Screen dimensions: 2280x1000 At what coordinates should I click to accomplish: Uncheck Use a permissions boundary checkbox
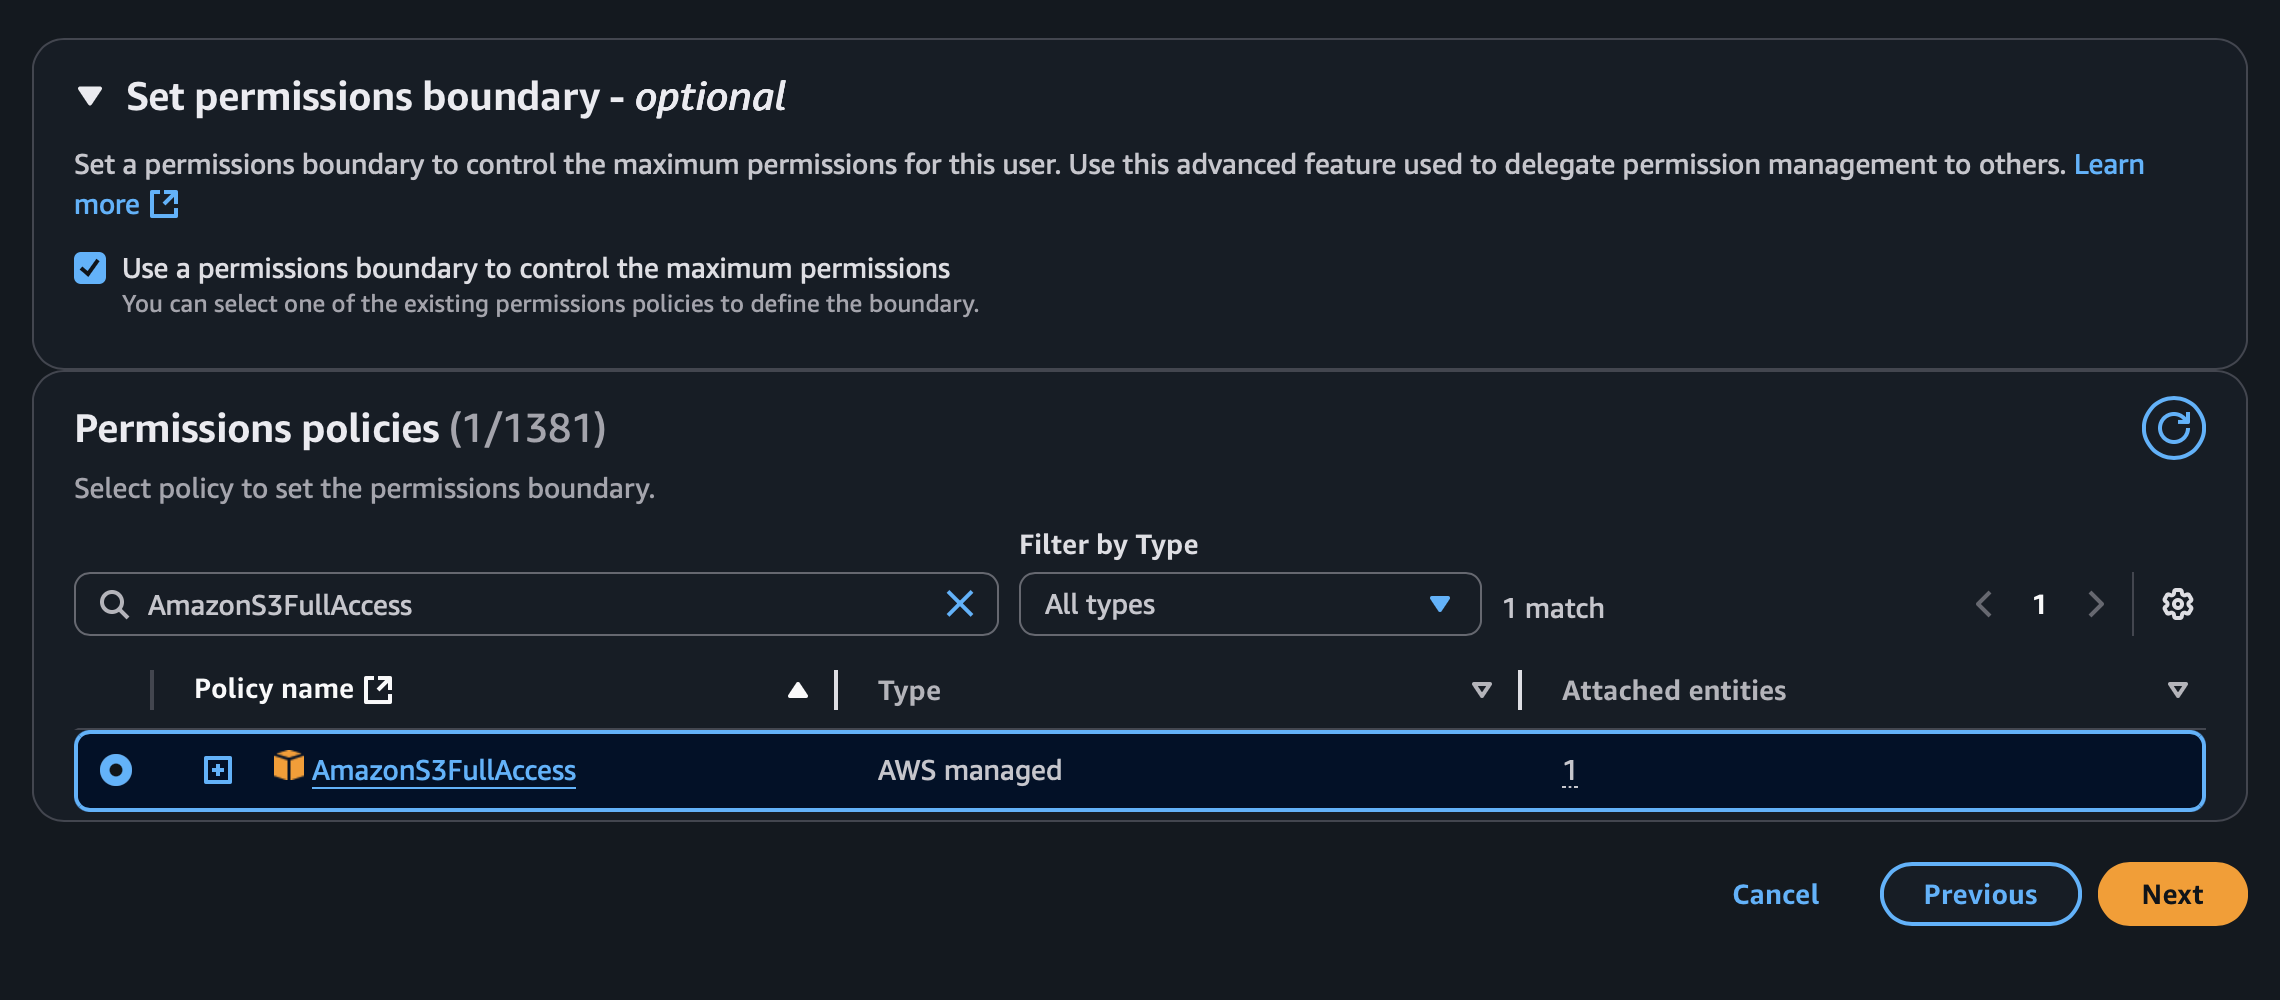pos(90,268)
